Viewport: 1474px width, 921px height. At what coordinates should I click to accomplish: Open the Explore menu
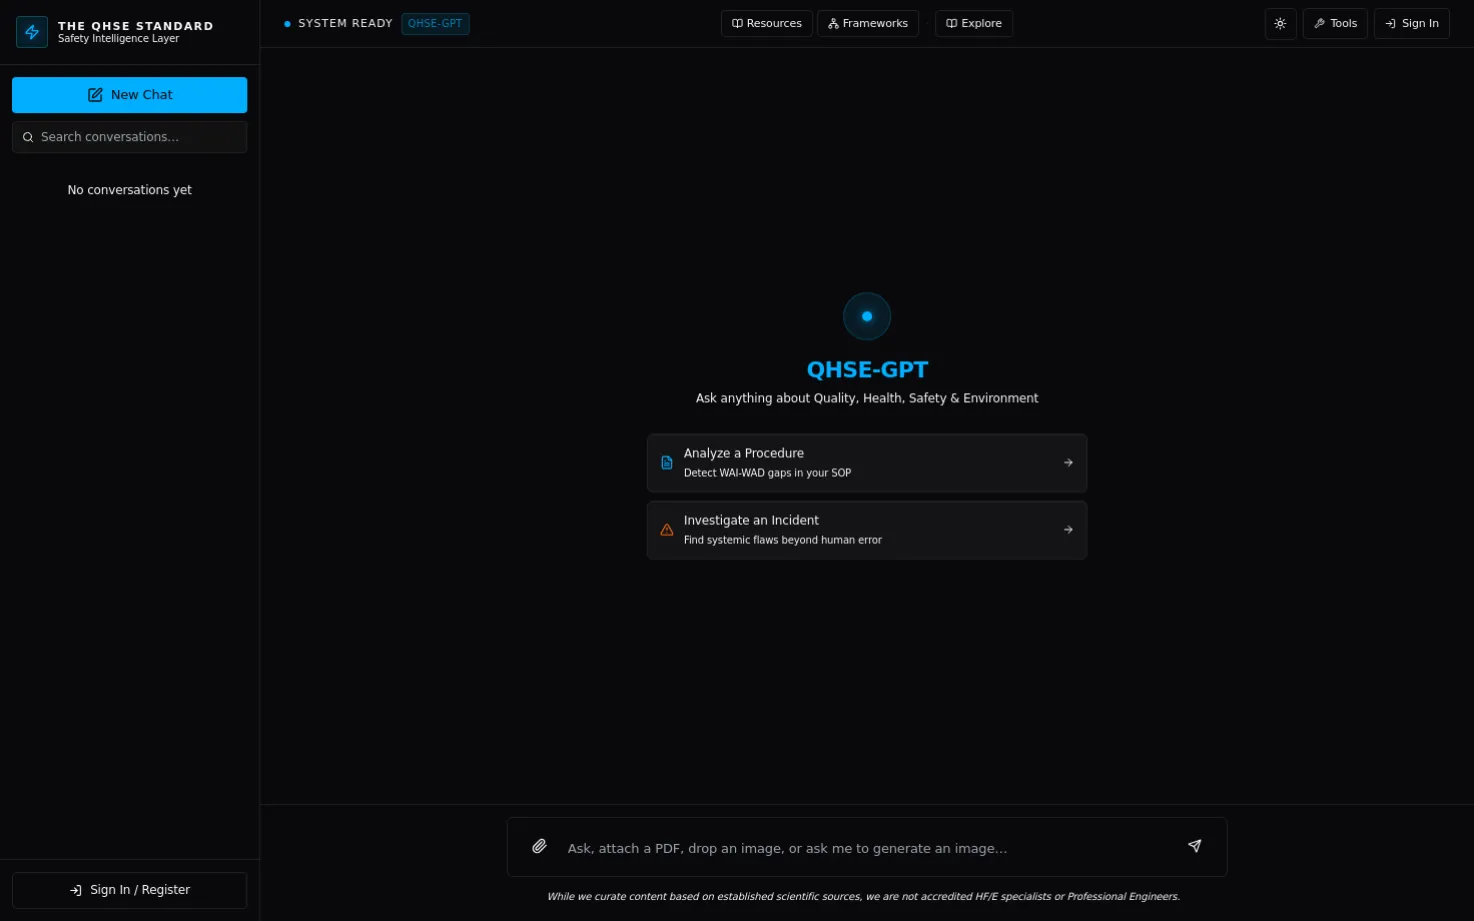click(x=974, y=24)
